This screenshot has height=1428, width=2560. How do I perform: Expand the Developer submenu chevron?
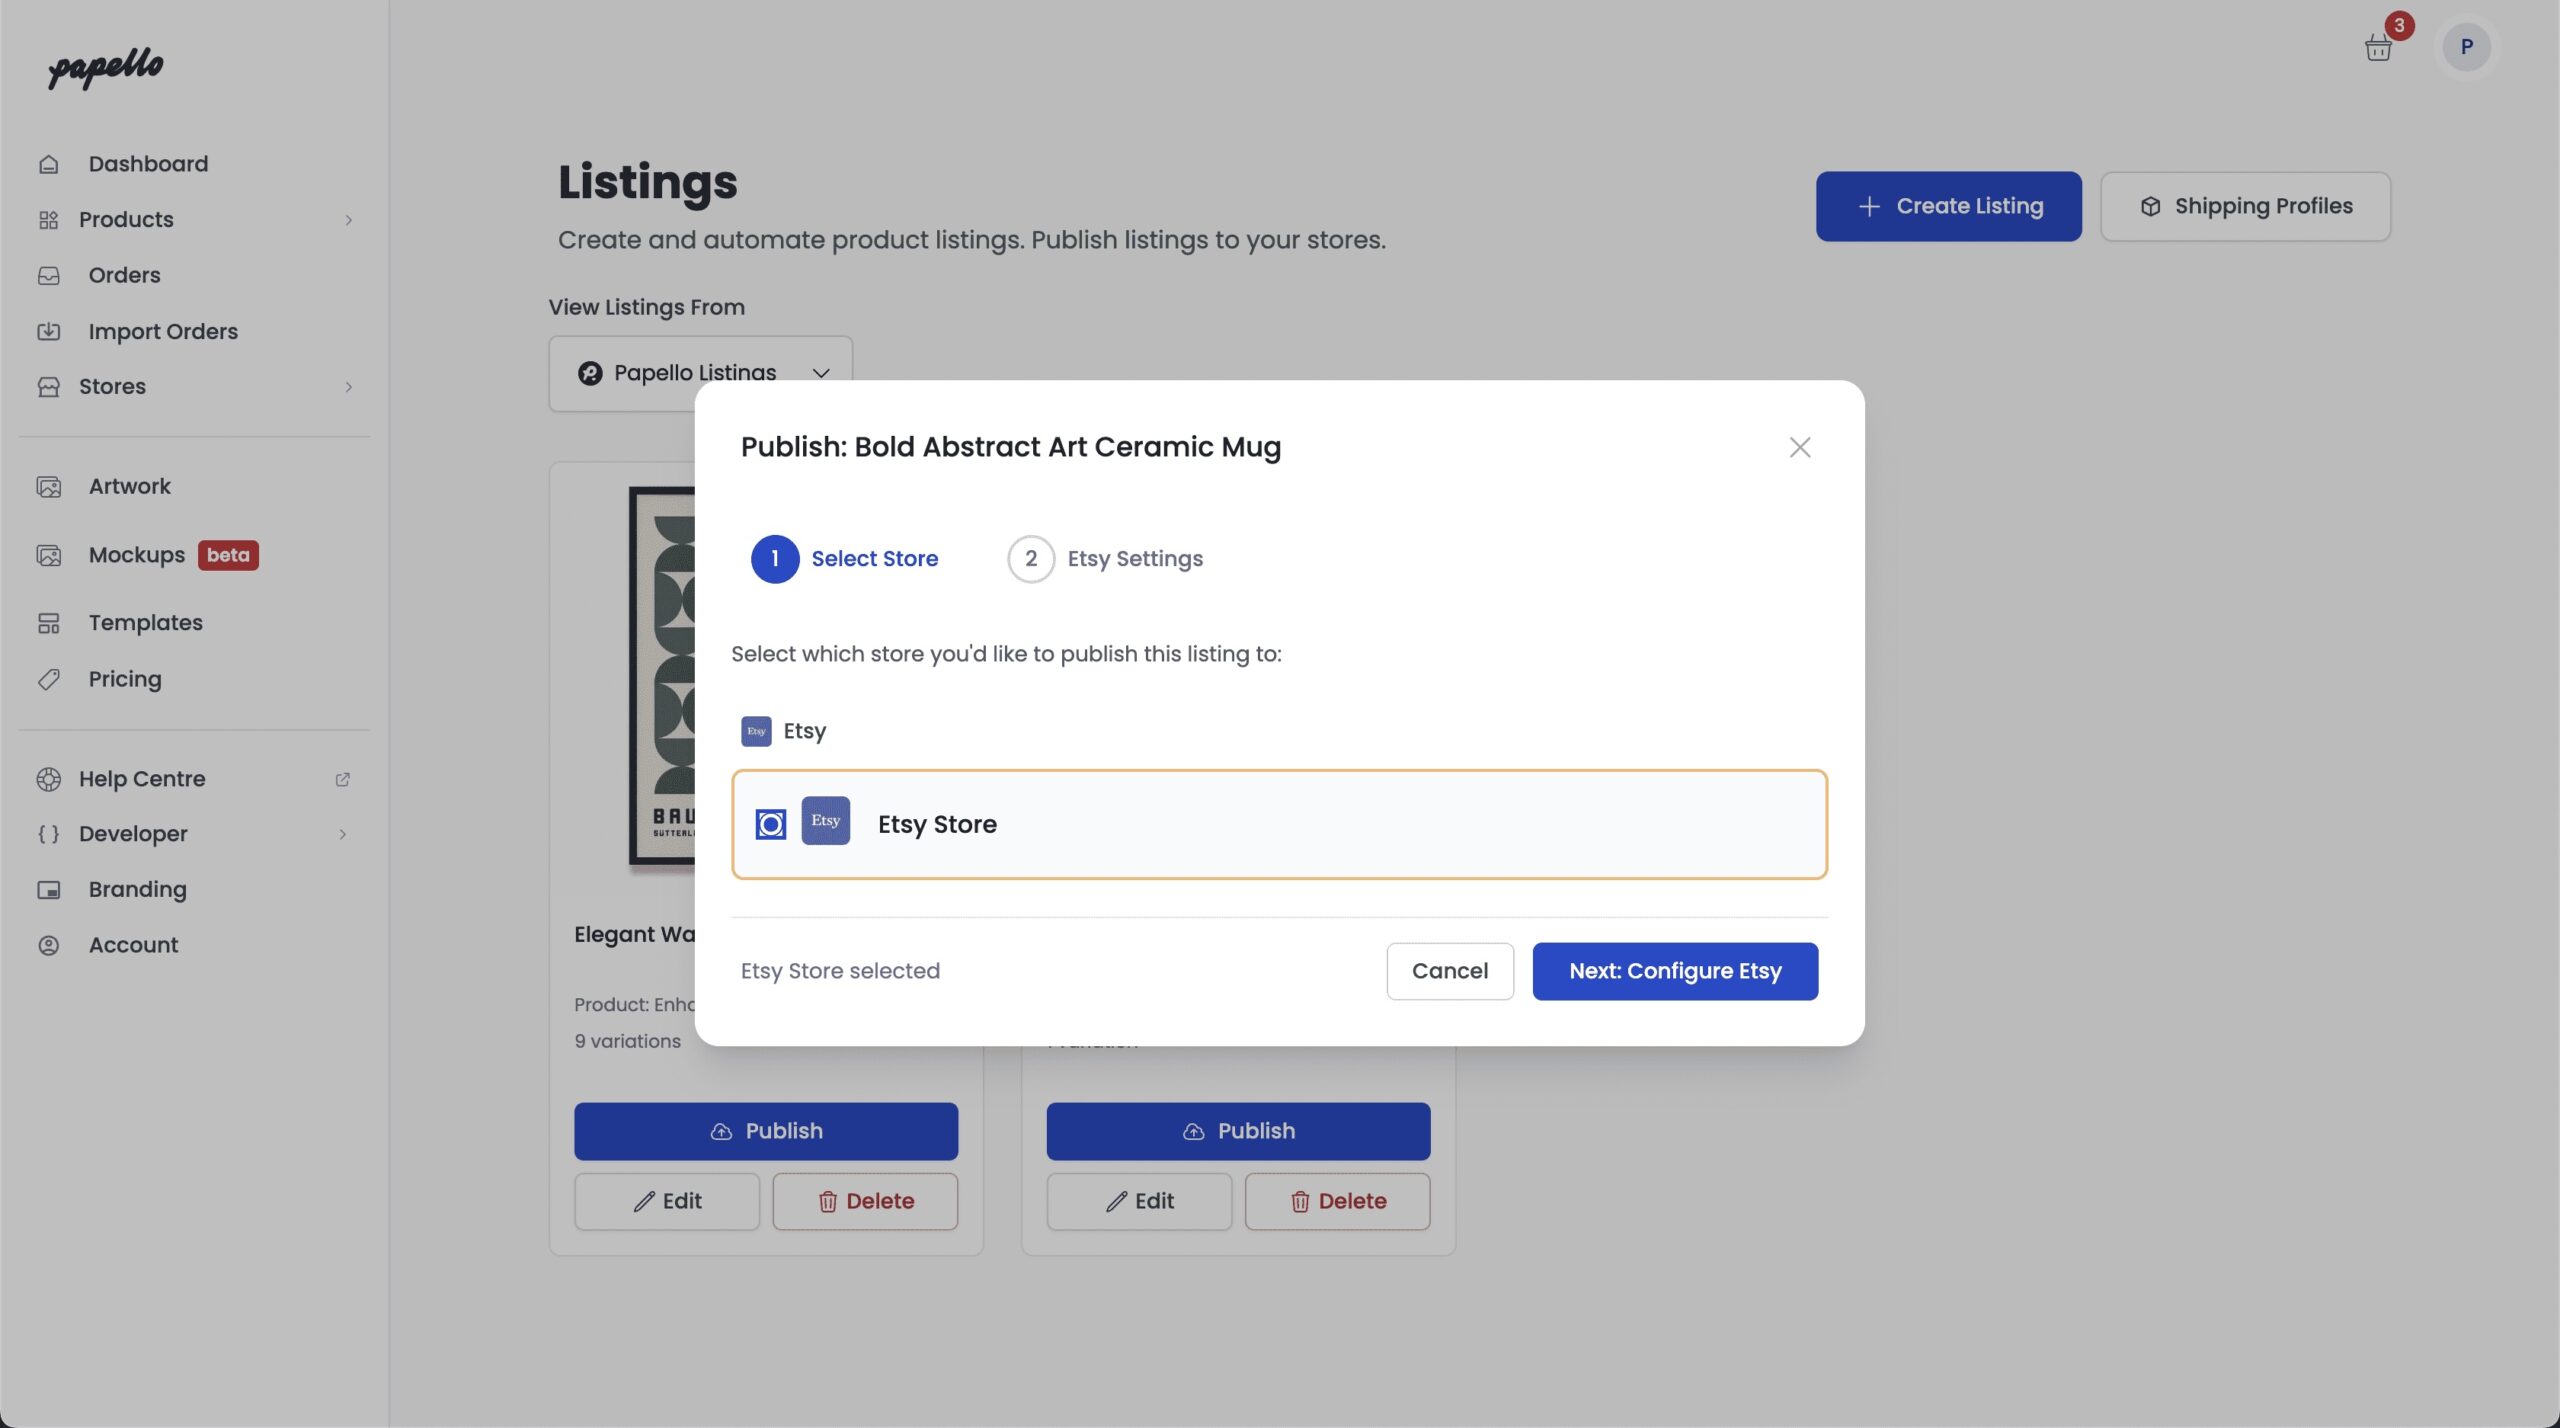(342, 834)
